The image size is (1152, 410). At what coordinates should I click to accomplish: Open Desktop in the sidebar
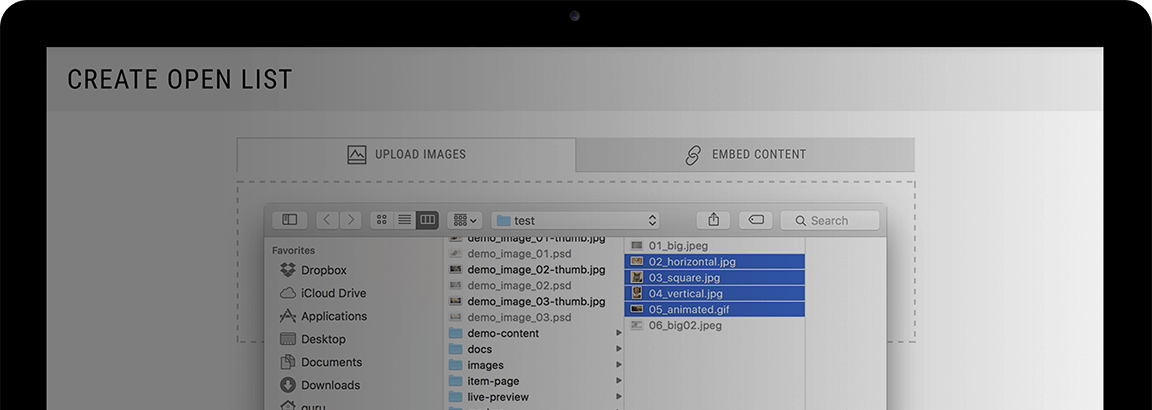(x=313, y=339)
